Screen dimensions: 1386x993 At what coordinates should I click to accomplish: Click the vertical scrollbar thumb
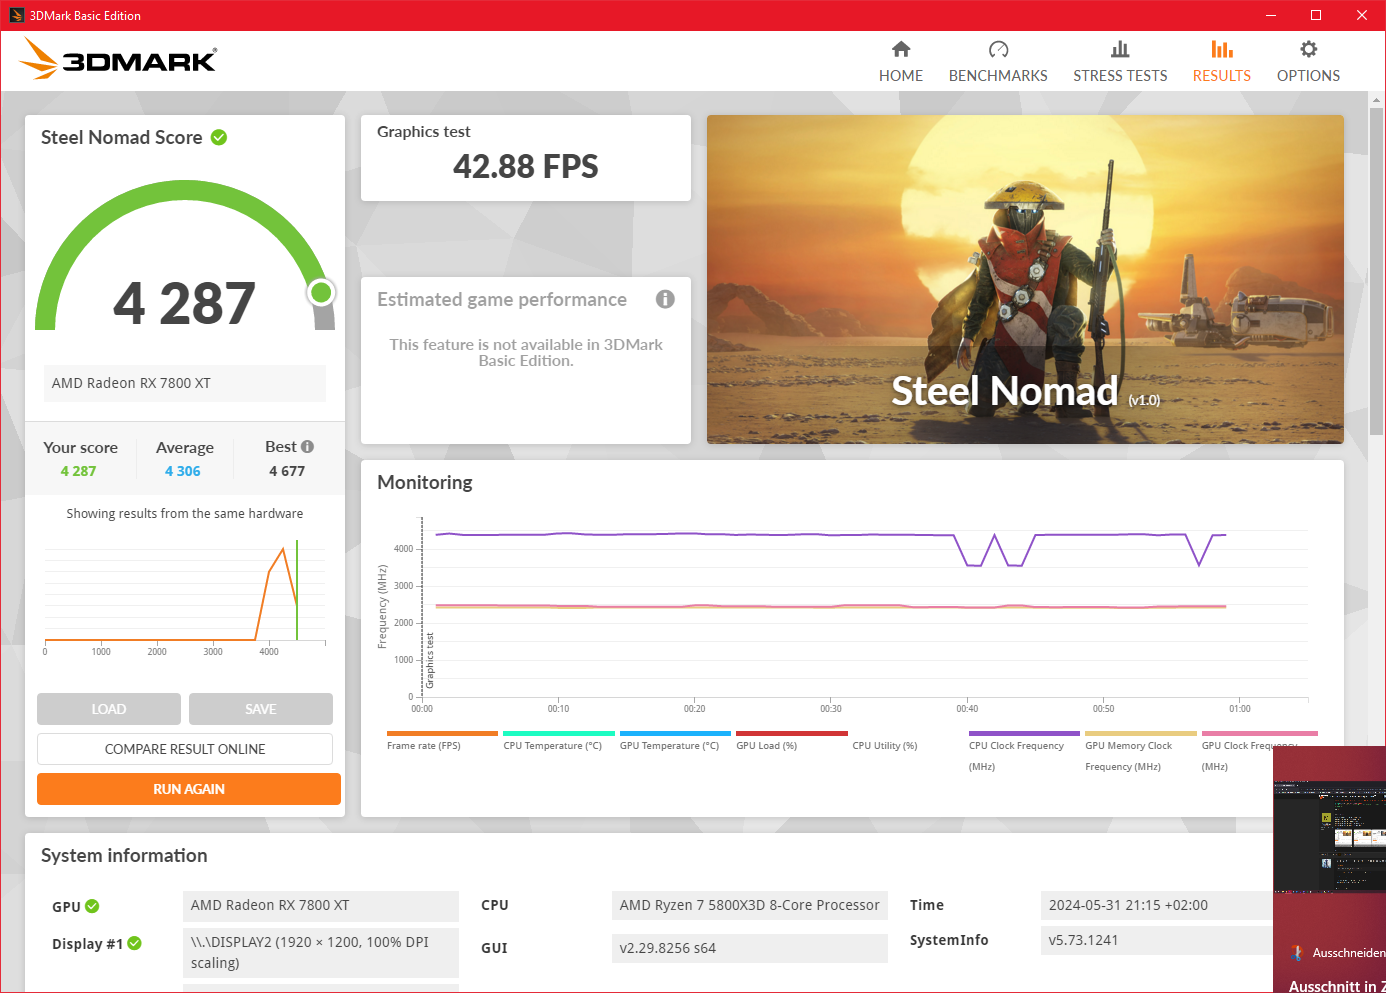point(1377,270)
